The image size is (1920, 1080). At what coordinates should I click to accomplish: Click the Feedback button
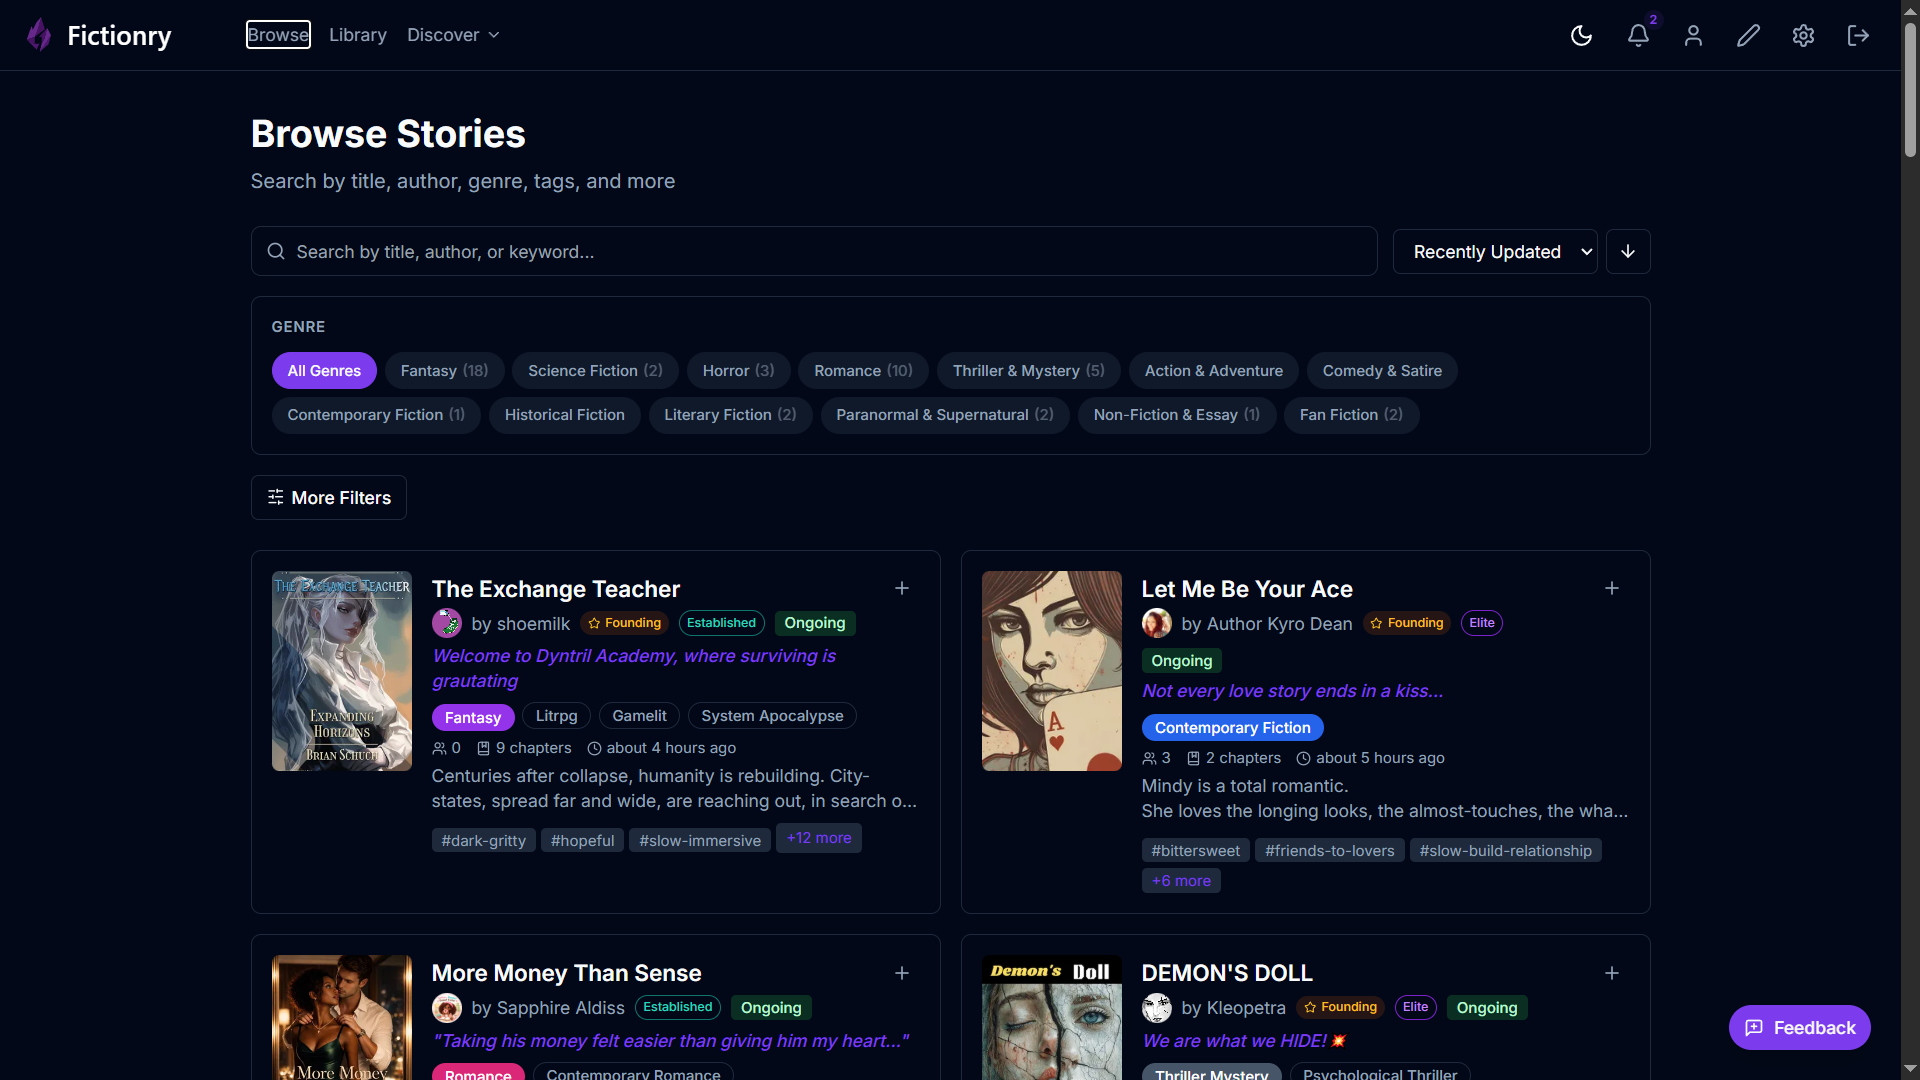[1799, 1028]
